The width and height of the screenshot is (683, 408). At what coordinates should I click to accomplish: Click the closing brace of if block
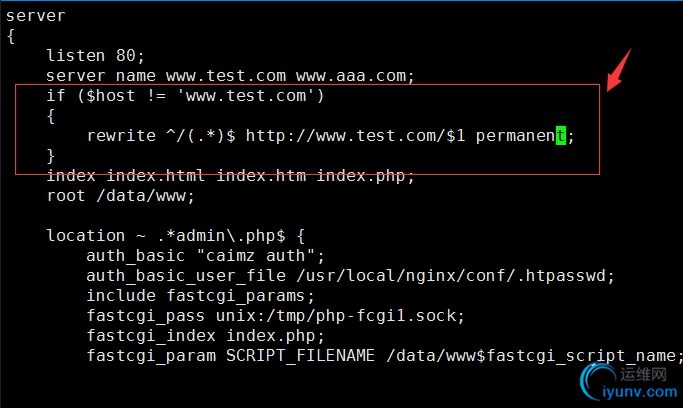(51, 156)
